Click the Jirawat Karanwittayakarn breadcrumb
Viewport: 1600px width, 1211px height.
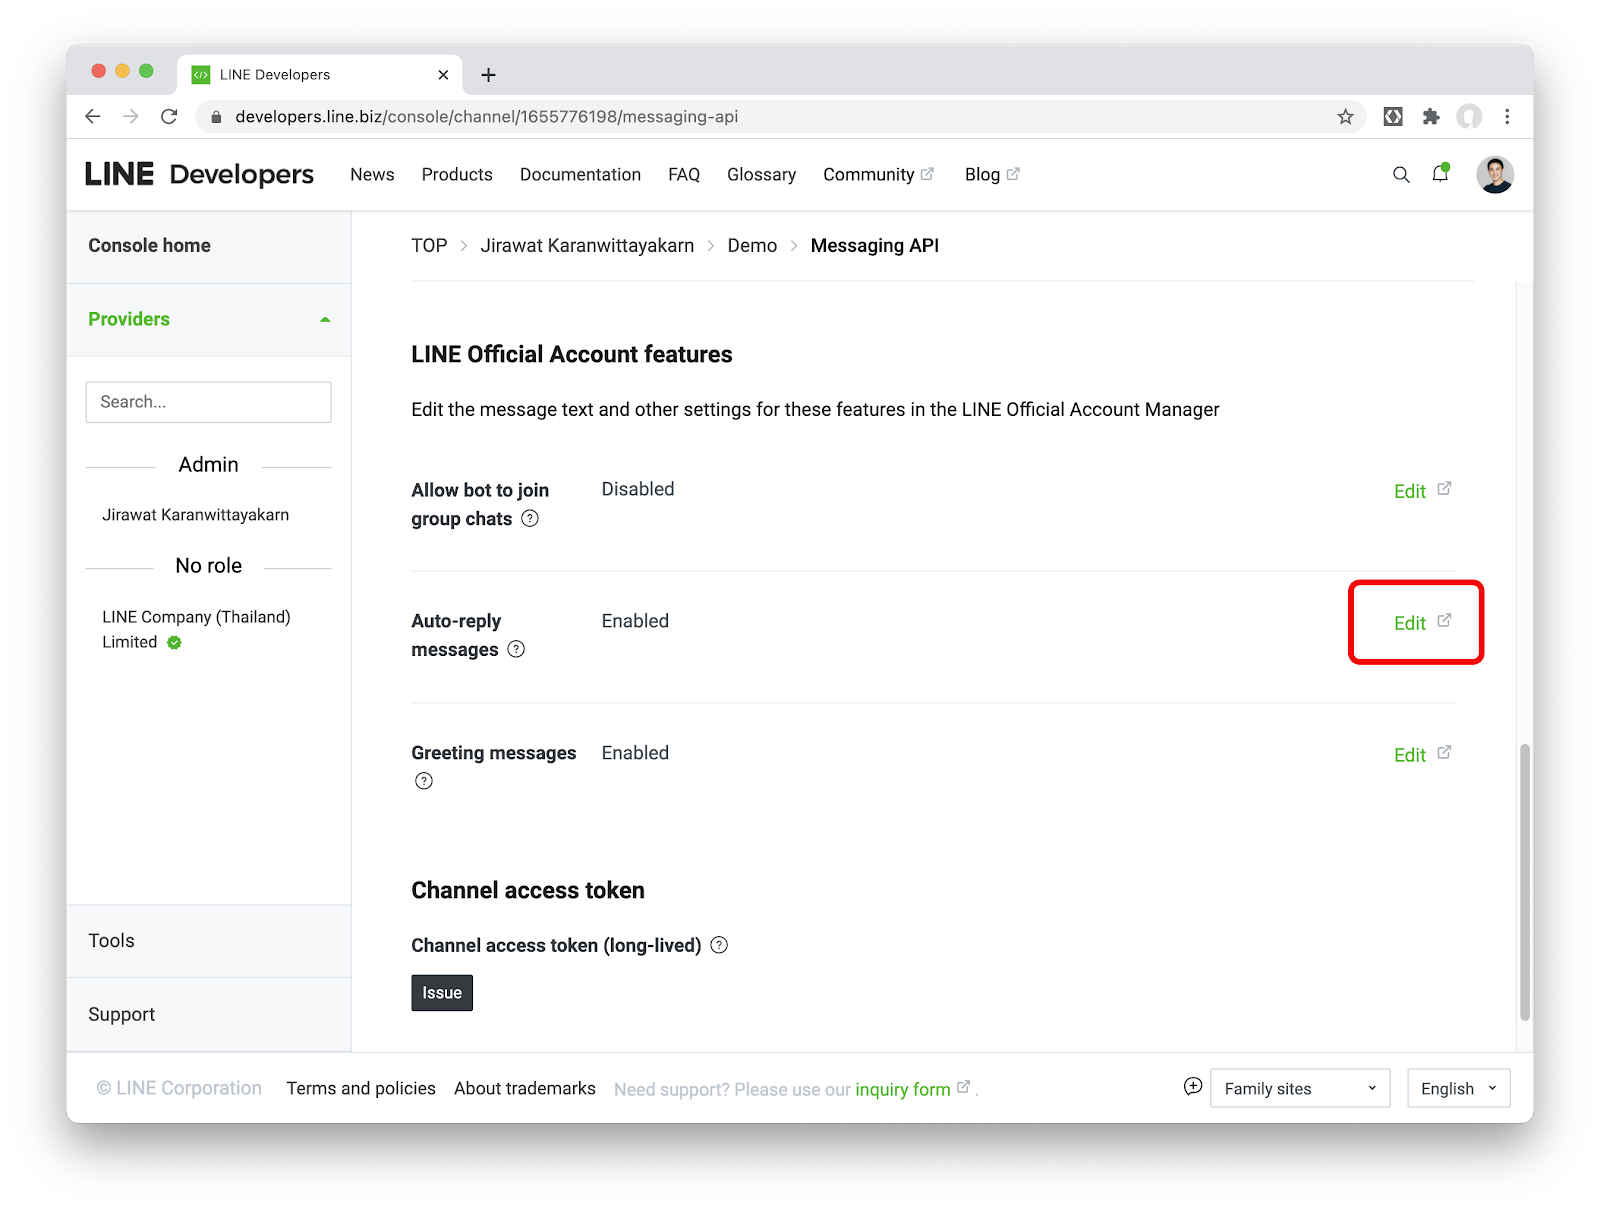pyautogui.click(x=587, y=246)
